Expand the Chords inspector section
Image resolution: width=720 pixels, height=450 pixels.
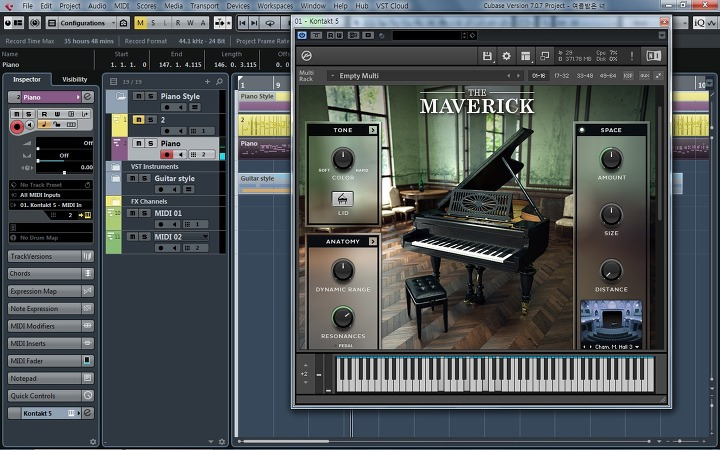point(51,274)
